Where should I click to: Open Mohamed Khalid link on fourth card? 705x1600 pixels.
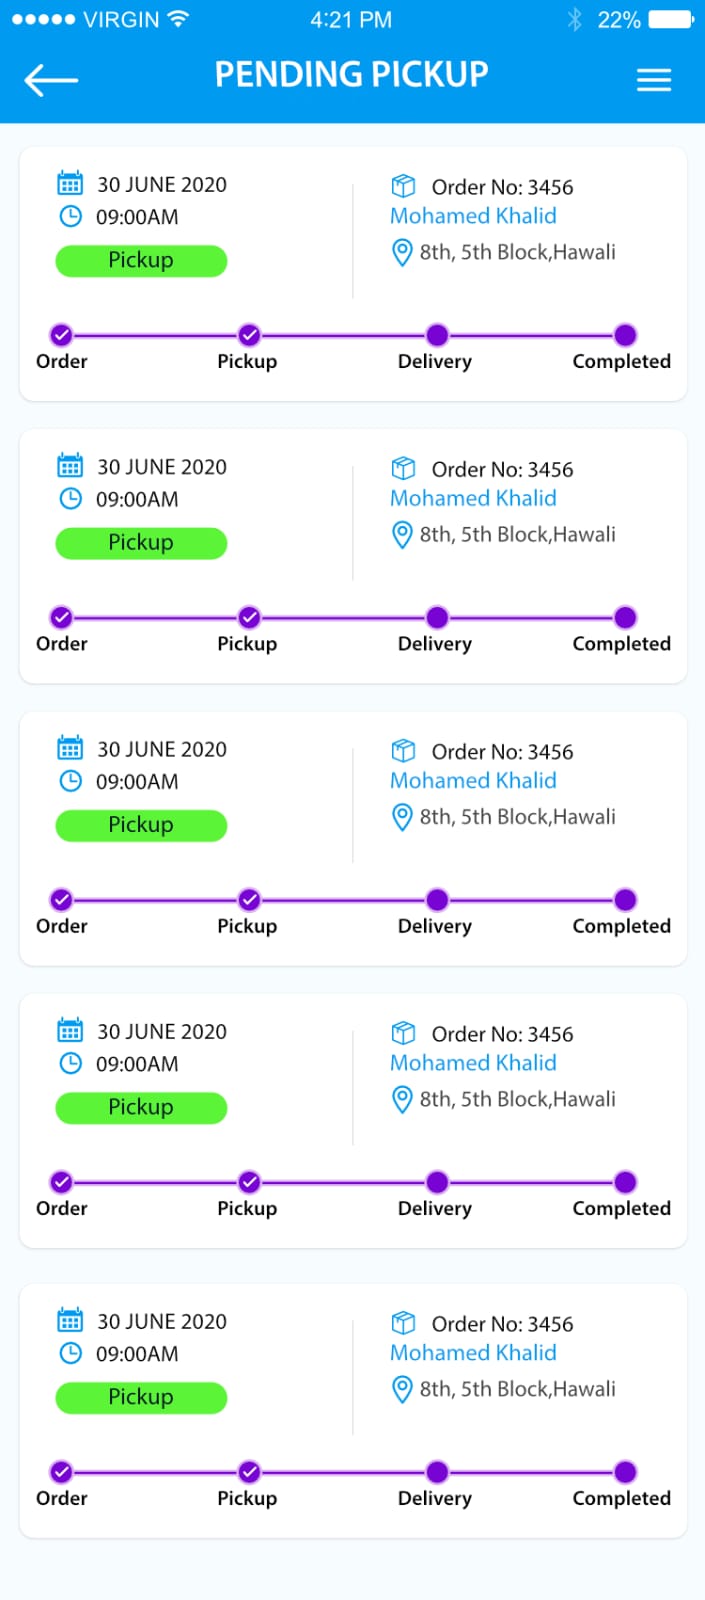pyautogui.click(x=473, y=1063)
